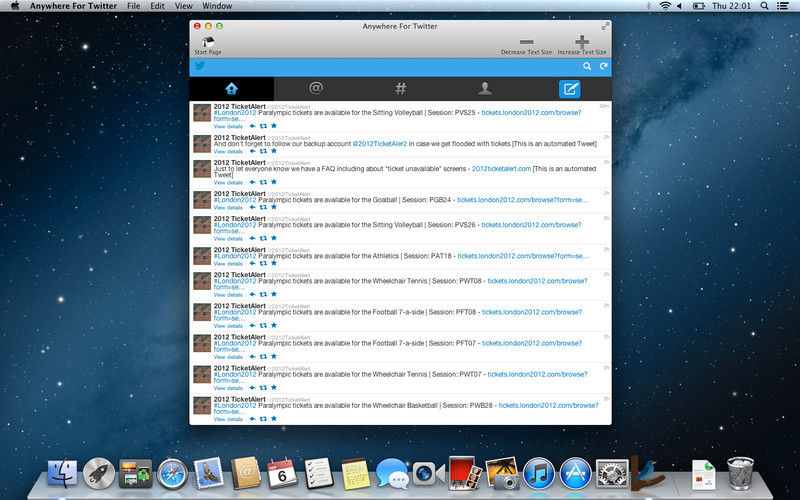Click the blue bird app icon in Dock

(647, 473)
